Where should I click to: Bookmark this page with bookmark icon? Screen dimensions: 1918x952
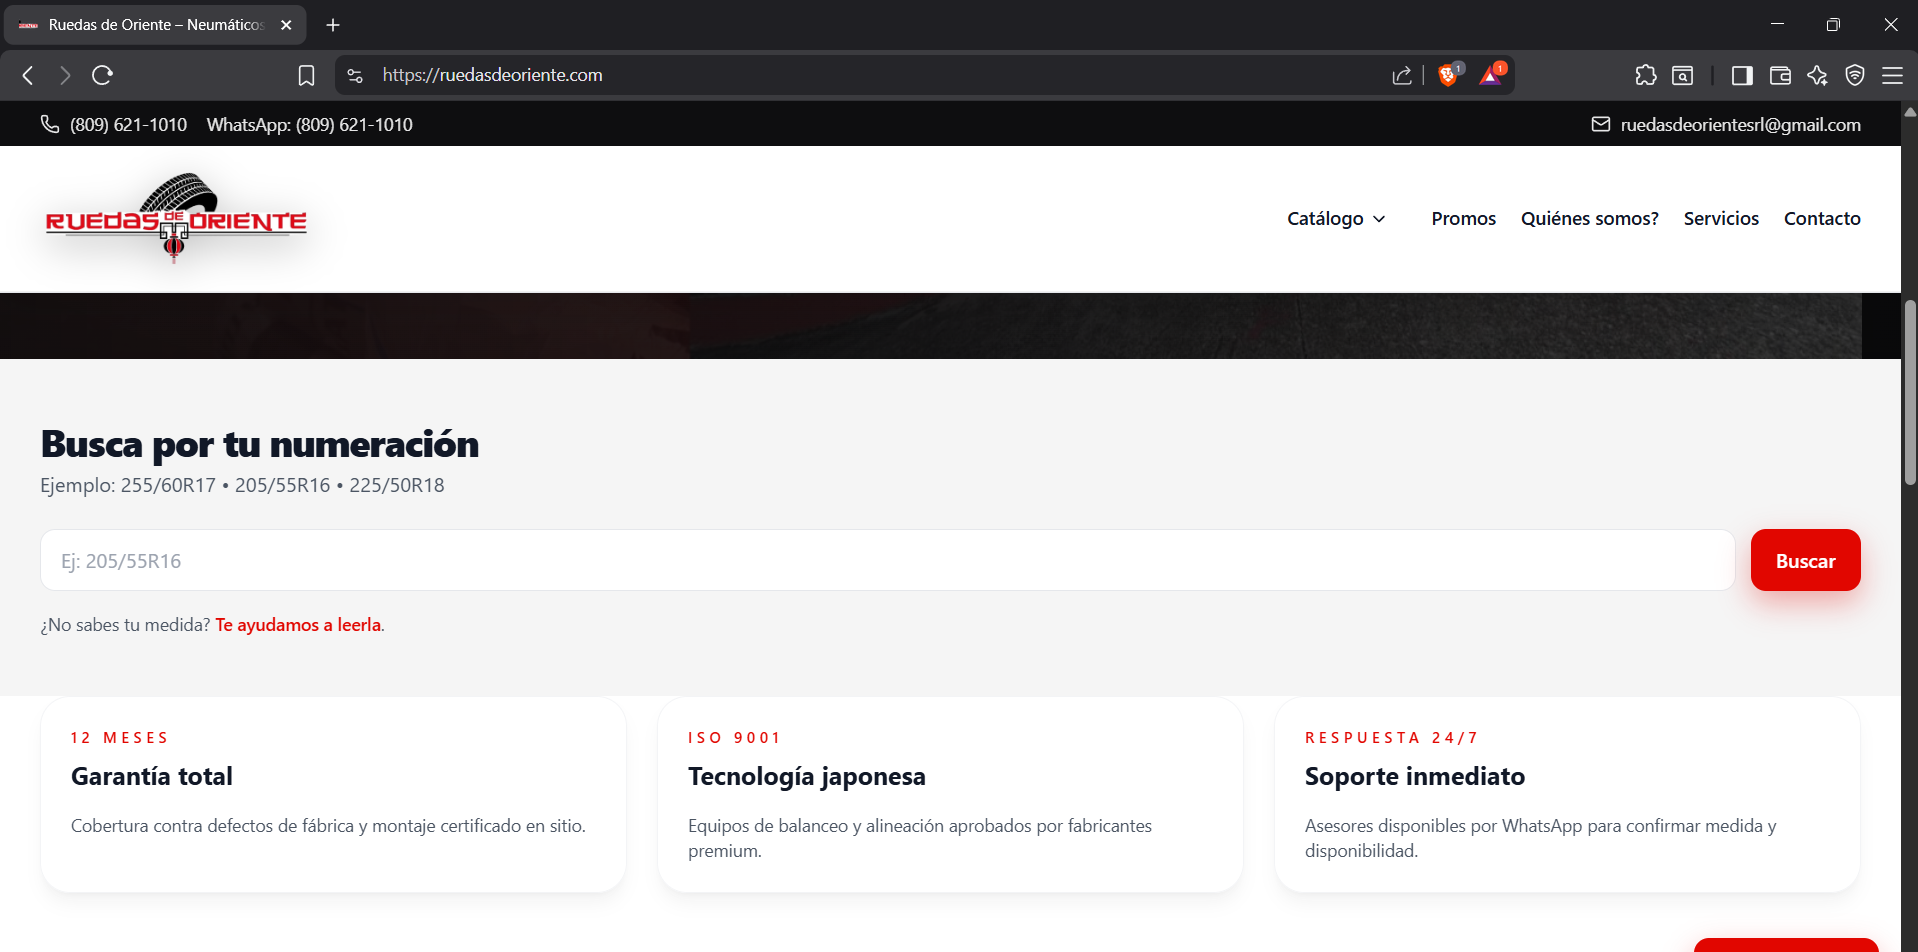click(306, 75)
